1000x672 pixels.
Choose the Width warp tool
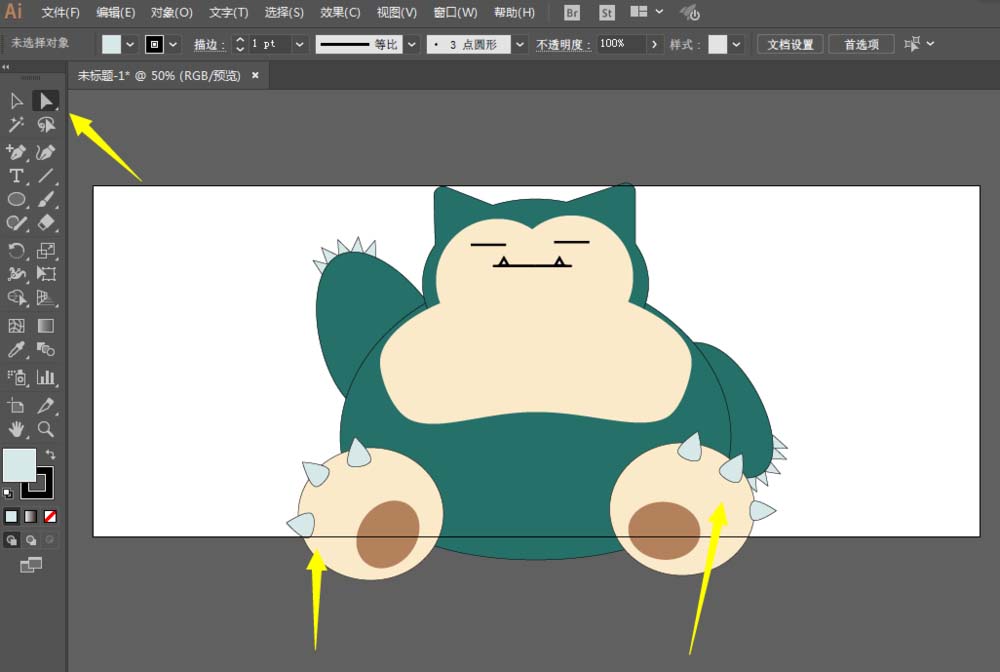click(17, 274)
